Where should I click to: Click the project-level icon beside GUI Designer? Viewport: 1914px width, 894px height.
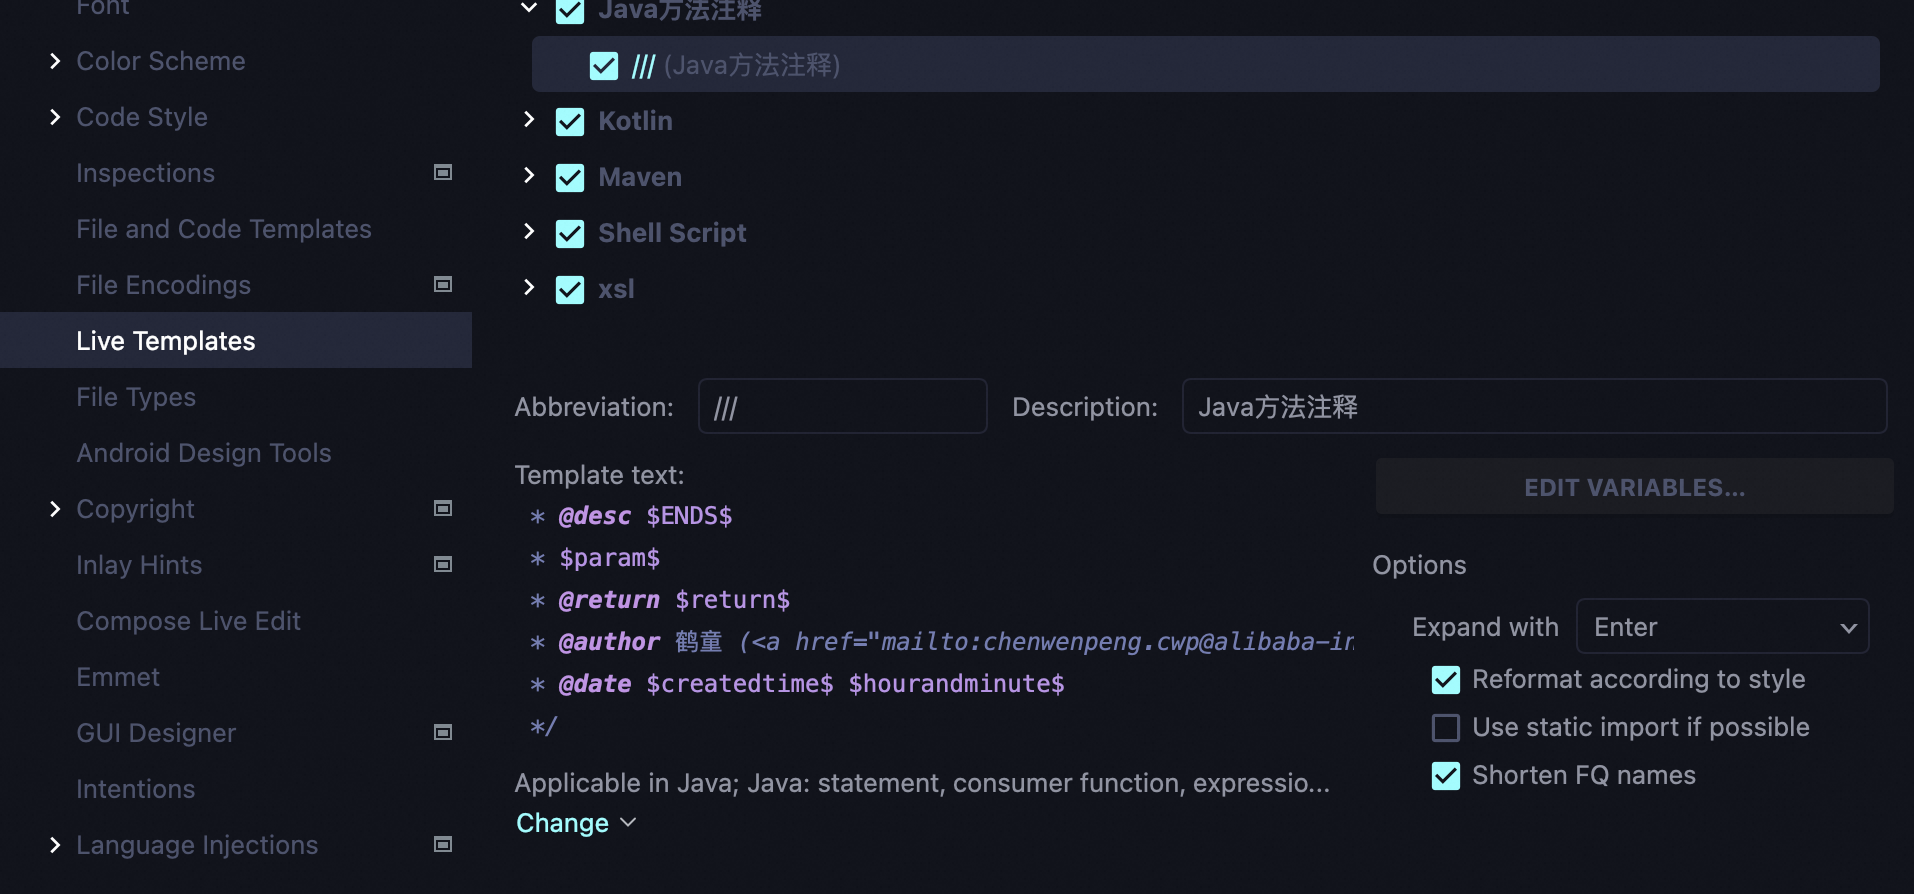(443, 733)
